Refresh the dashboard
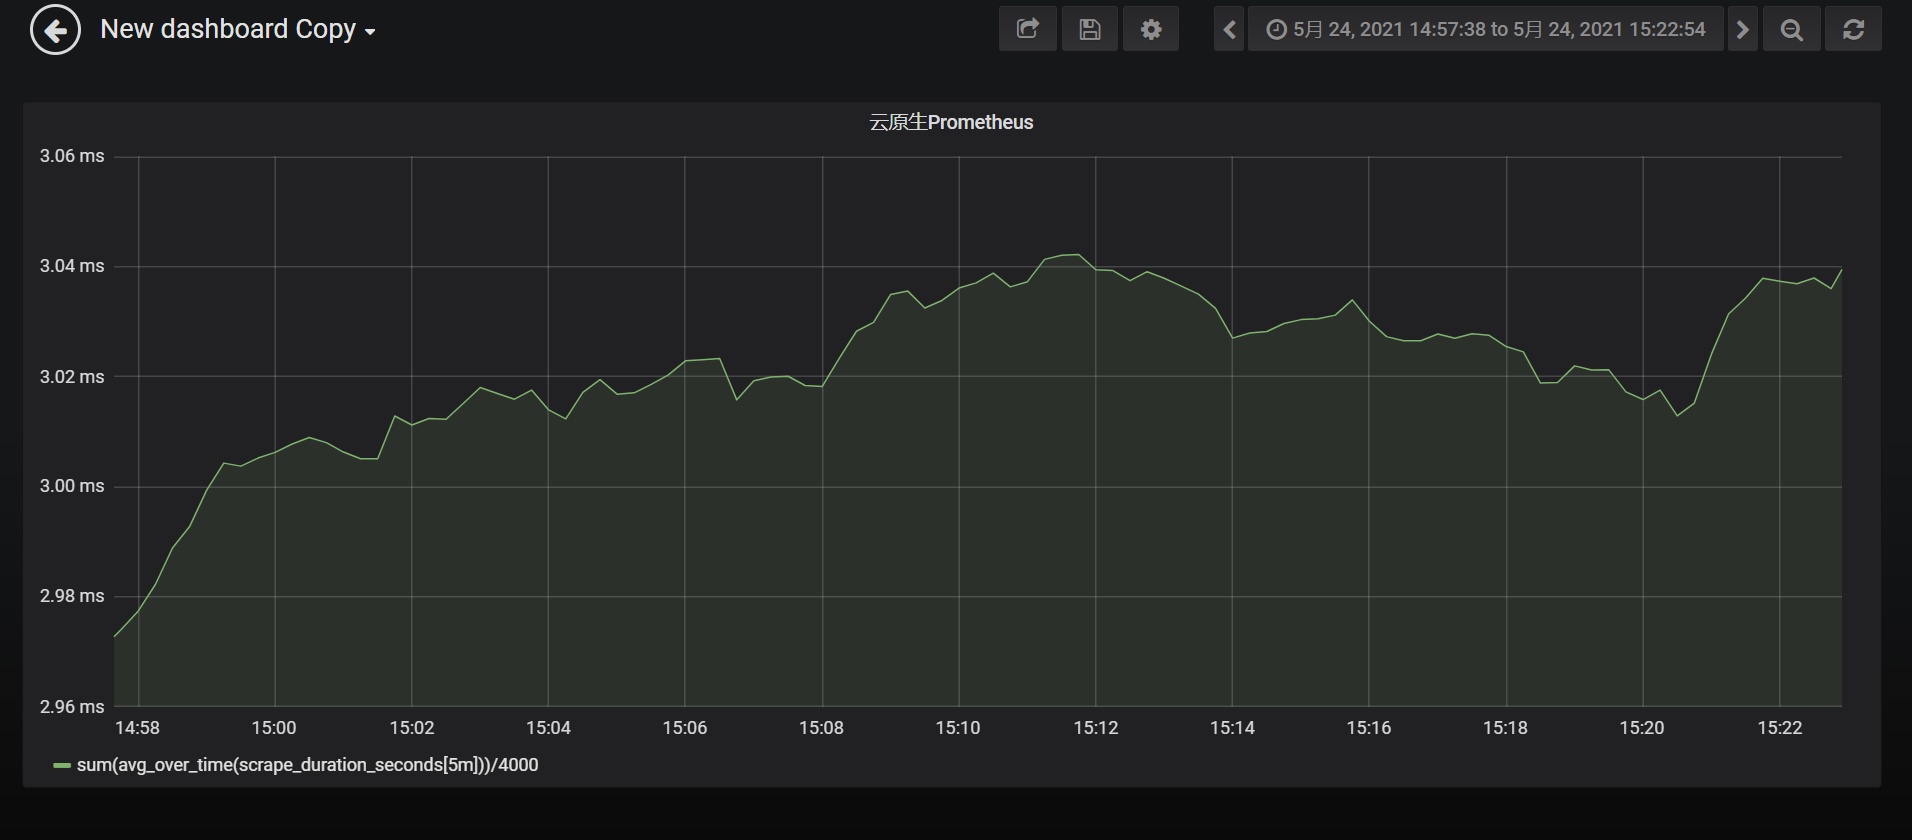The image size is (1912, 840). click(x=1853, y=29)
